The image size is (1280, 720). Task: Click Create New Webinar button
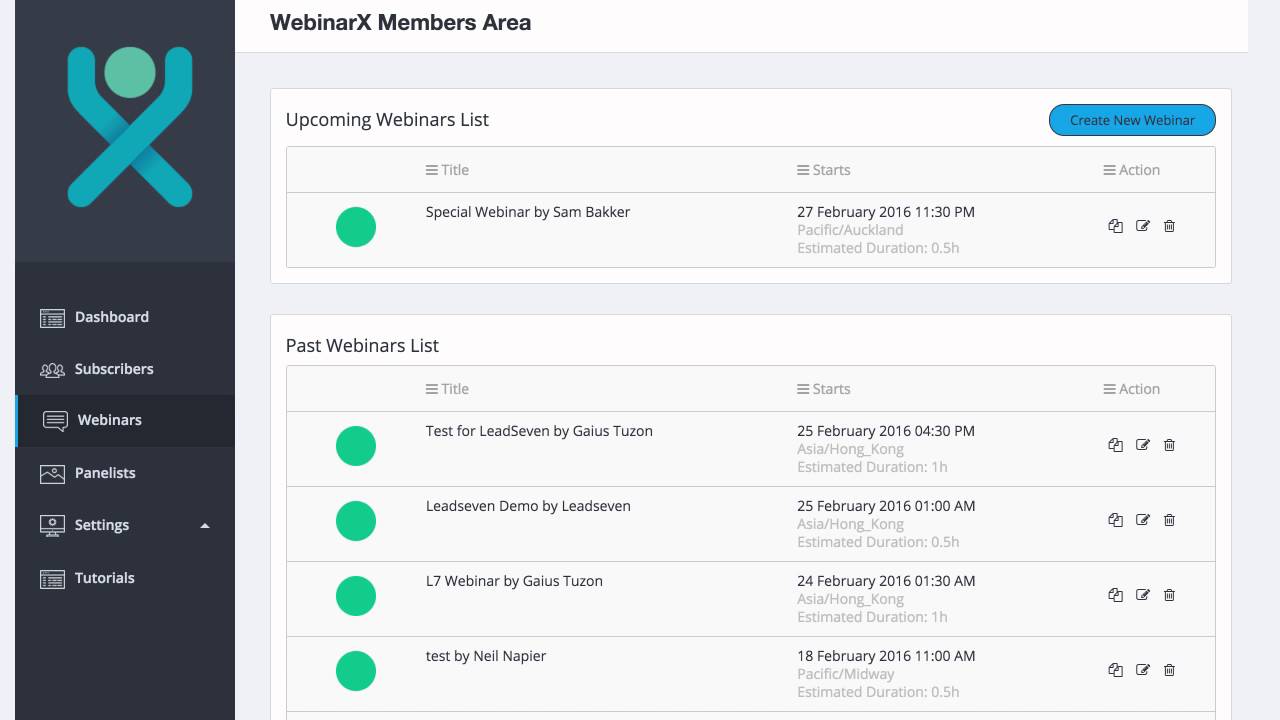1132,120
